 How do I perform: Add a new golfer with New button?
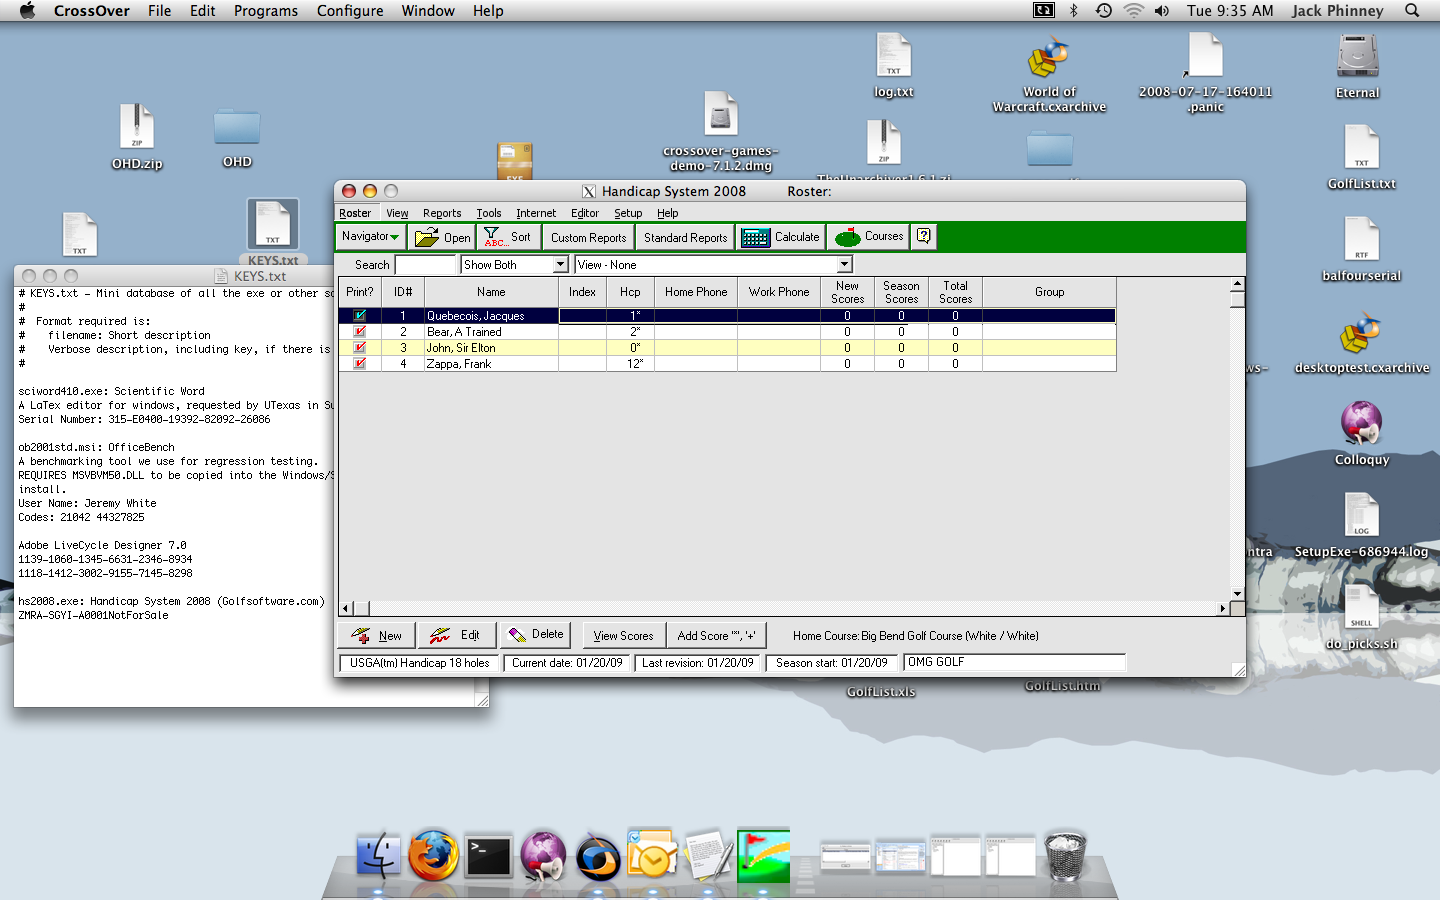[375, 635]
